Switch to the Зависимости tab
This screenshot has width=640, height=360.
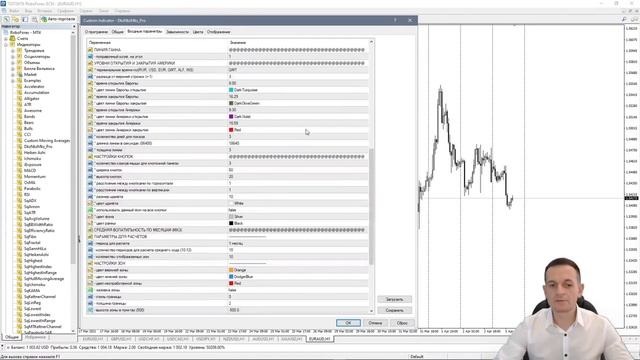pos(178,32)
